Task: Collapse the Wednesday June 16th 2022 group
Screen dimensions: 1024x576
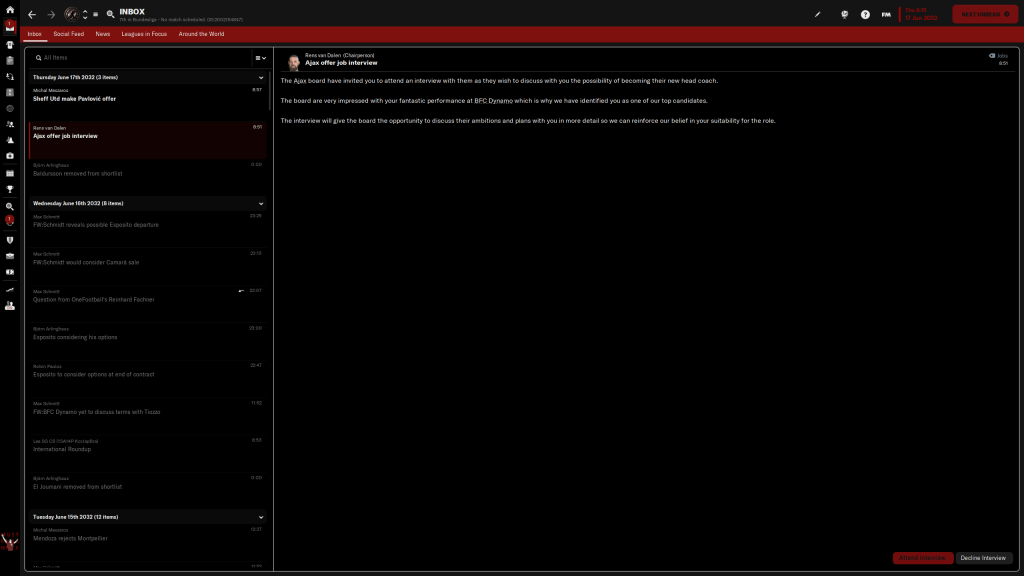Action: point(261,203)
